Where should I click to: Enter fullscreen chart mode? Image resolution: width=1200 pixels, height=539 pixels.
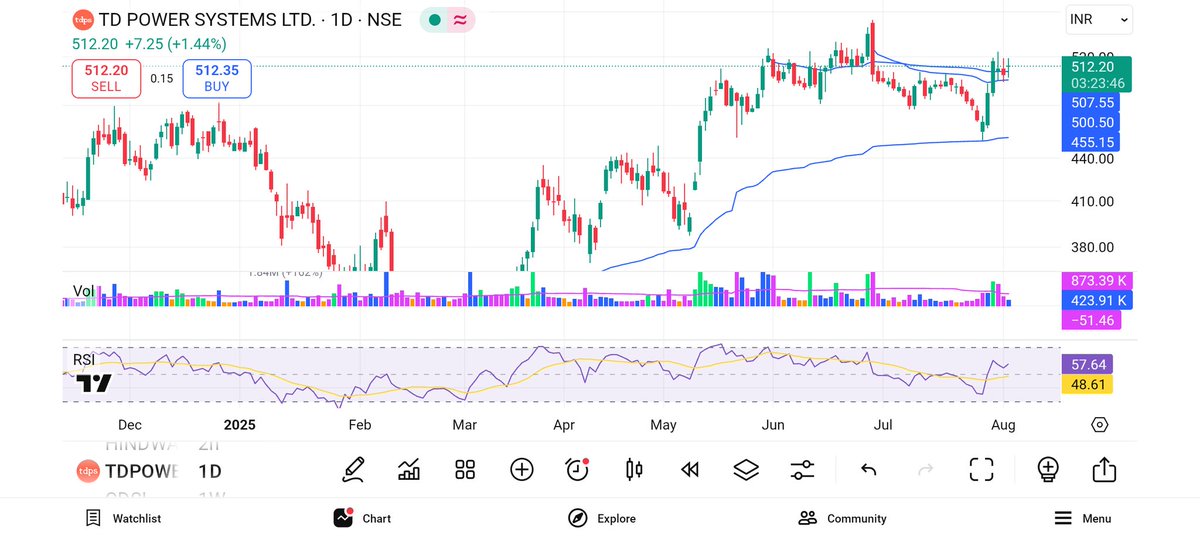(x=981, y=469)
